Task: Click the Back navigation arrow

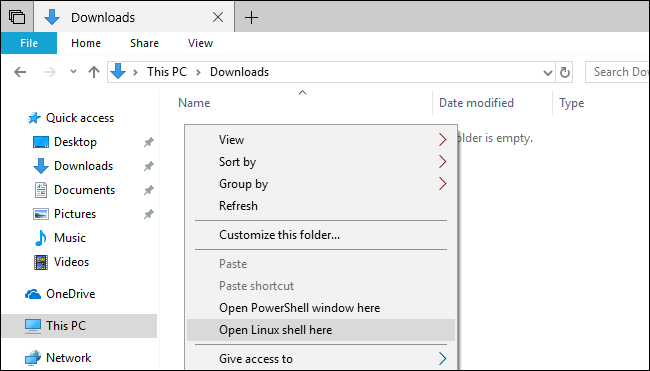Action: 20,72
